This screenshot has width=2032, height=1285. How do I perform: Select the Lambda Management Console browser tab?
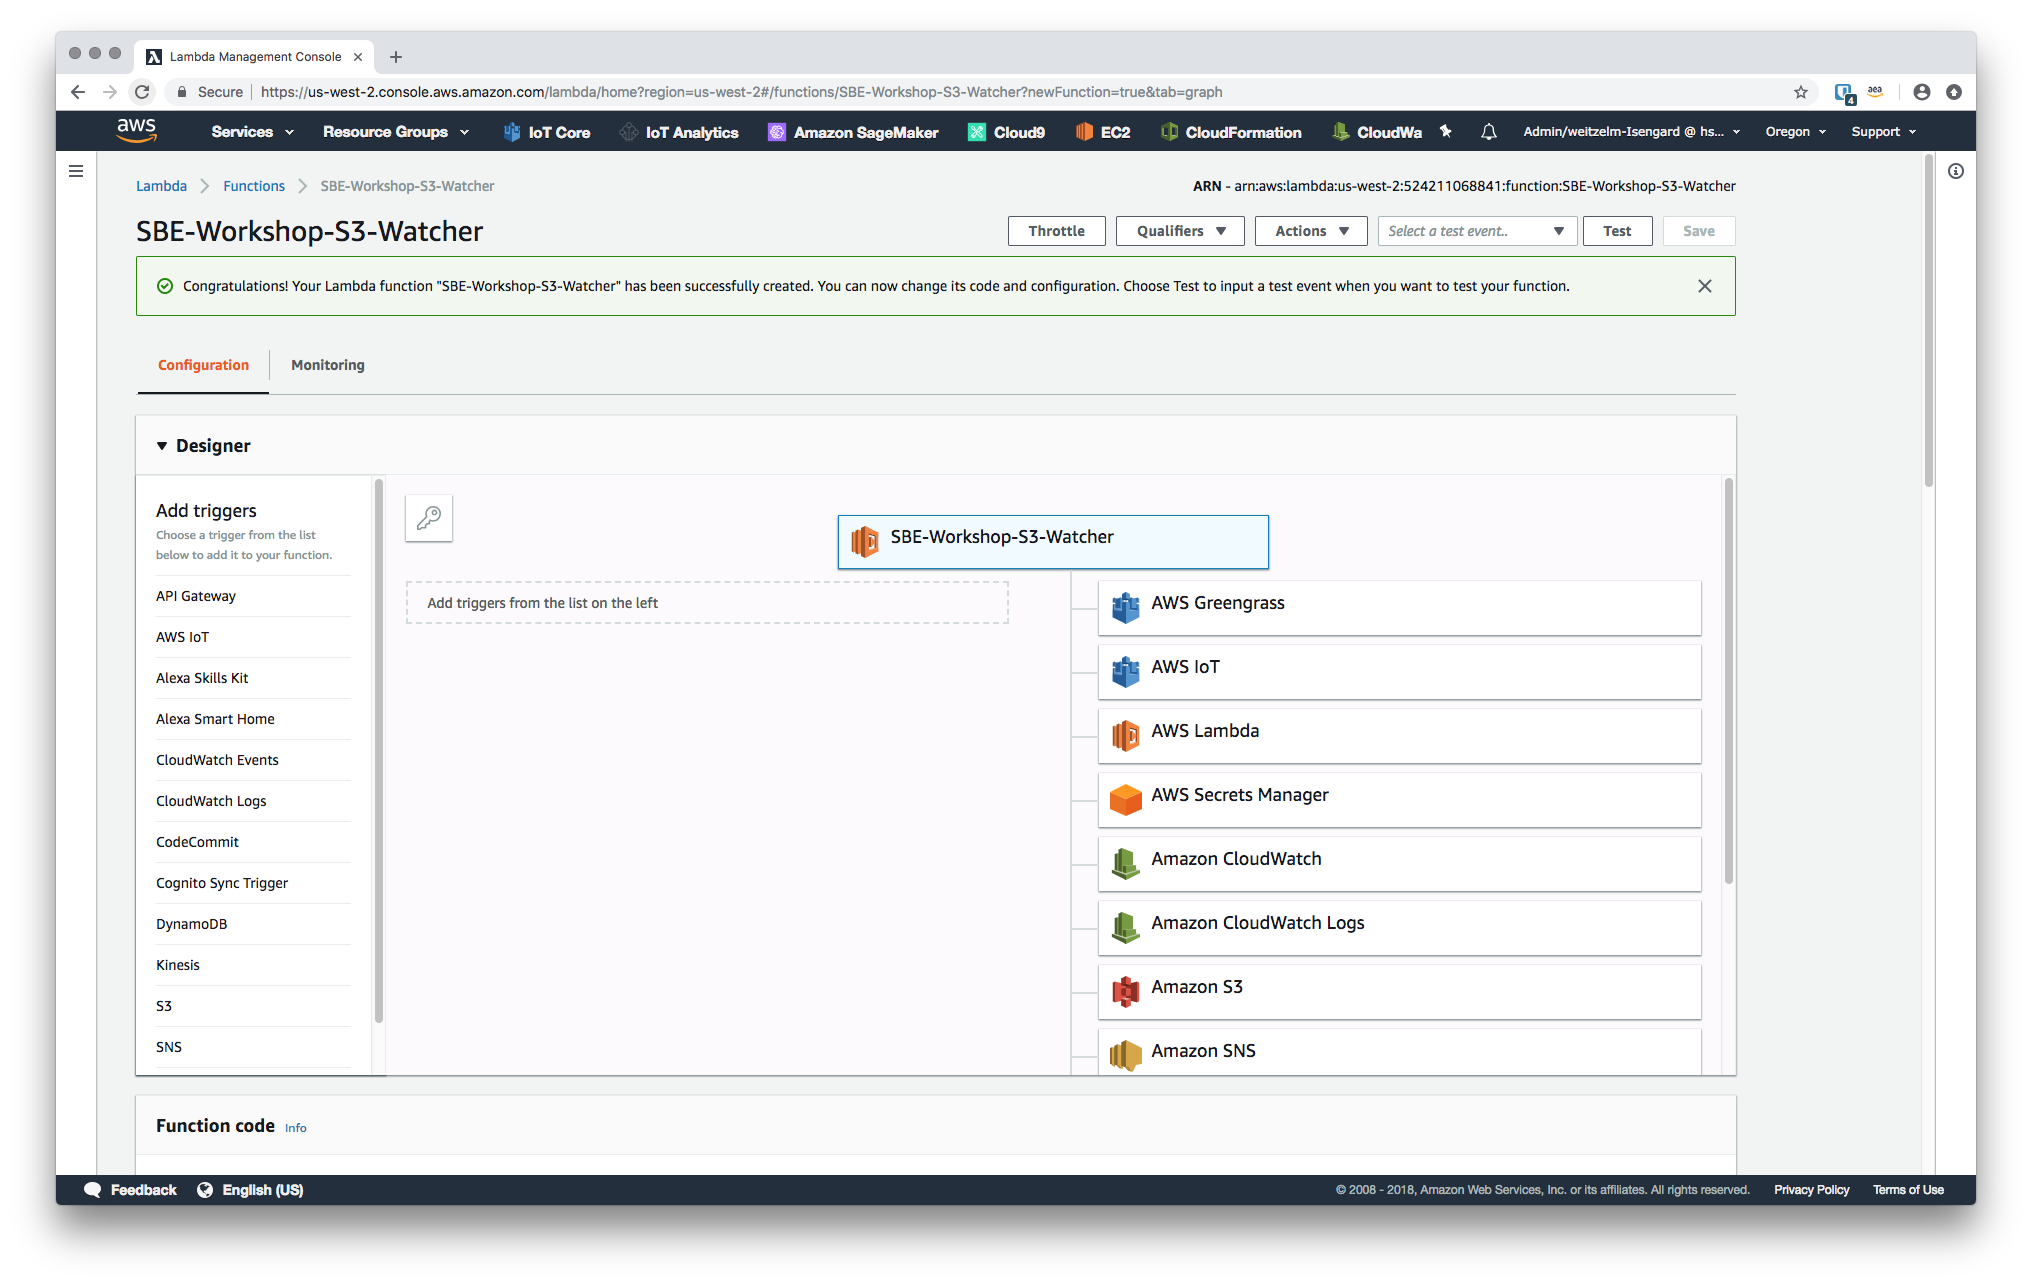[255, 57]
